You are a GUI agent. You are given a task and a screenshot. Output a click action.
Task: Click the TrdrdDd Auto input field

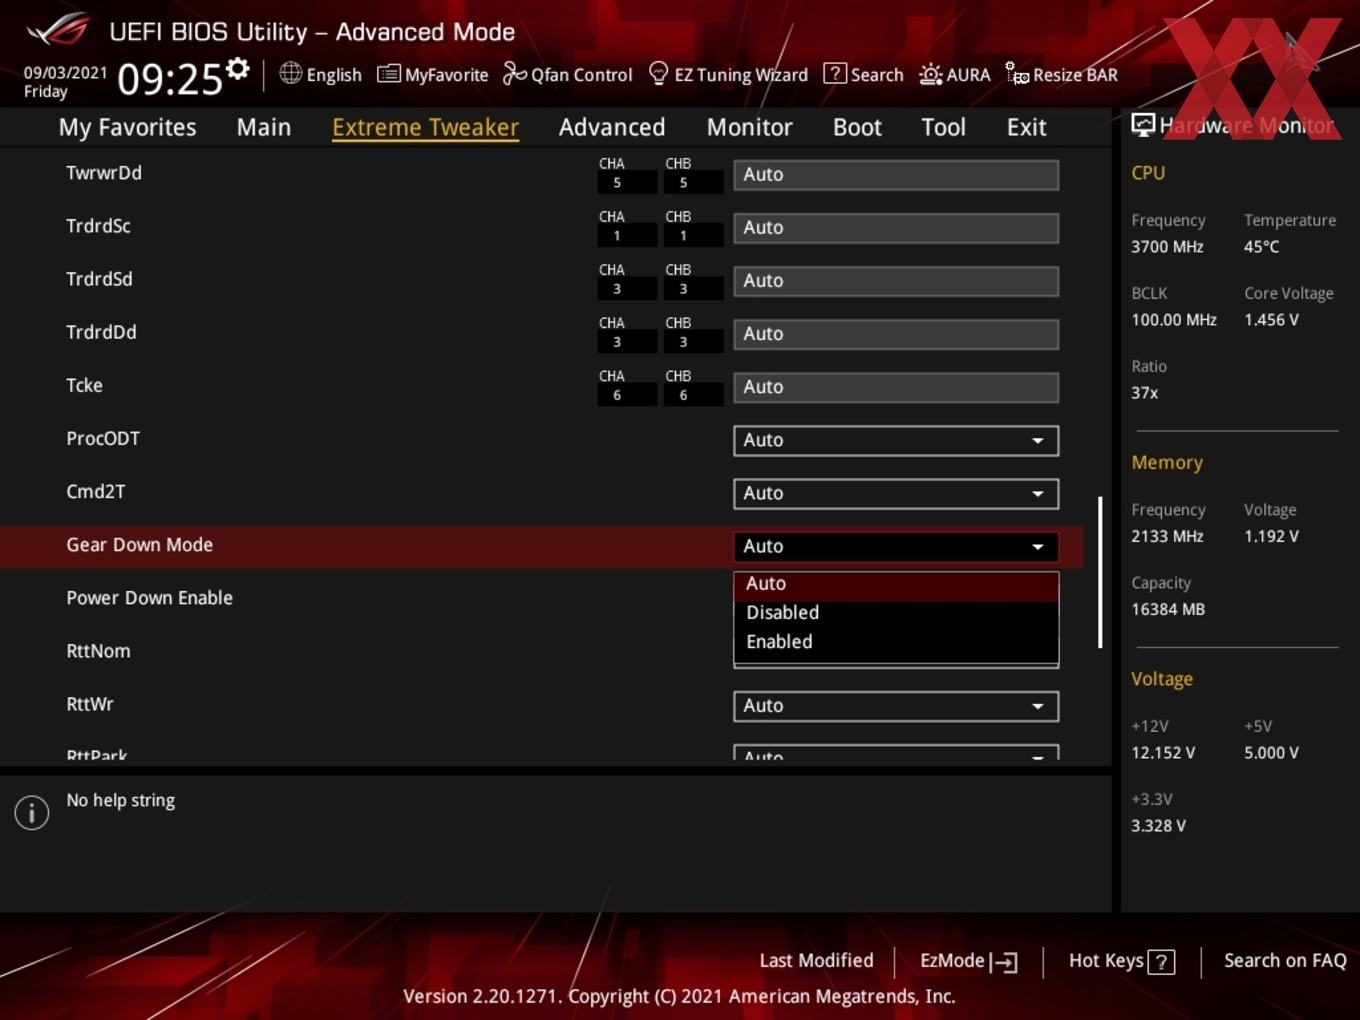[896, 333]
